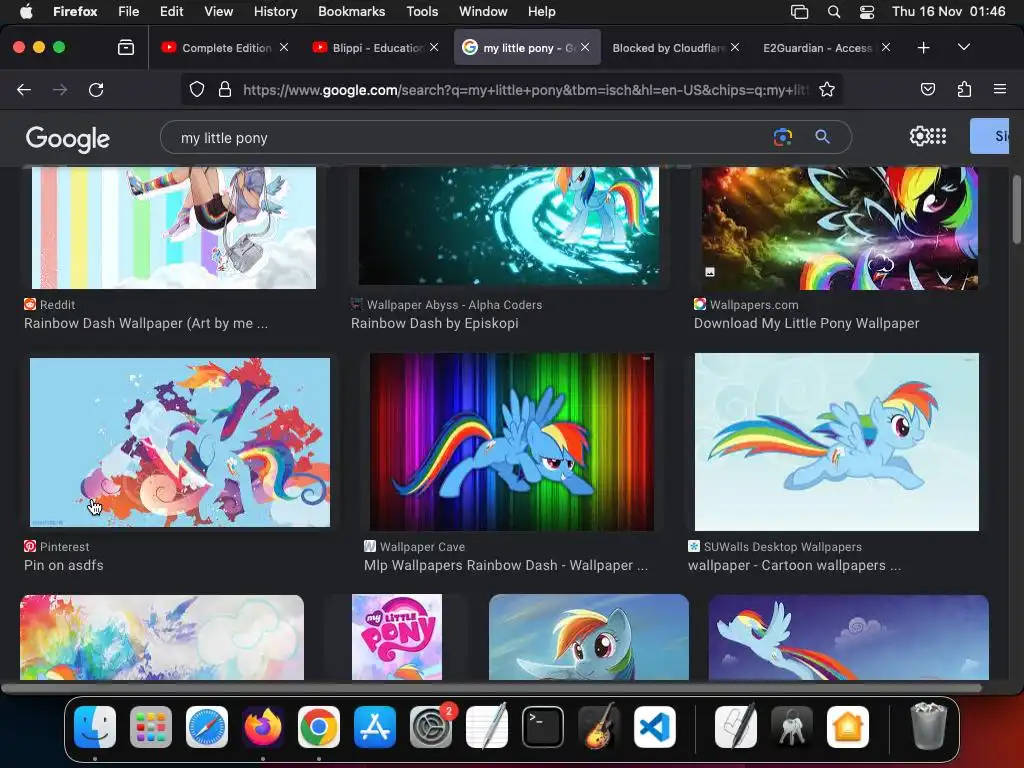
Task: Search by image with Google Lens
Action: click(782, 137)
